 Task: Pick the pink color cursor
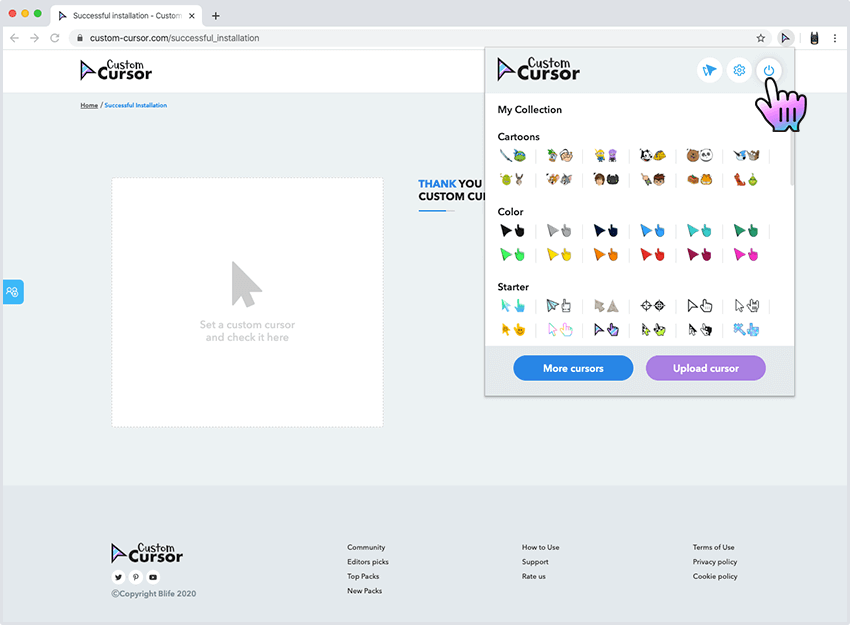[x=746, y=255]
